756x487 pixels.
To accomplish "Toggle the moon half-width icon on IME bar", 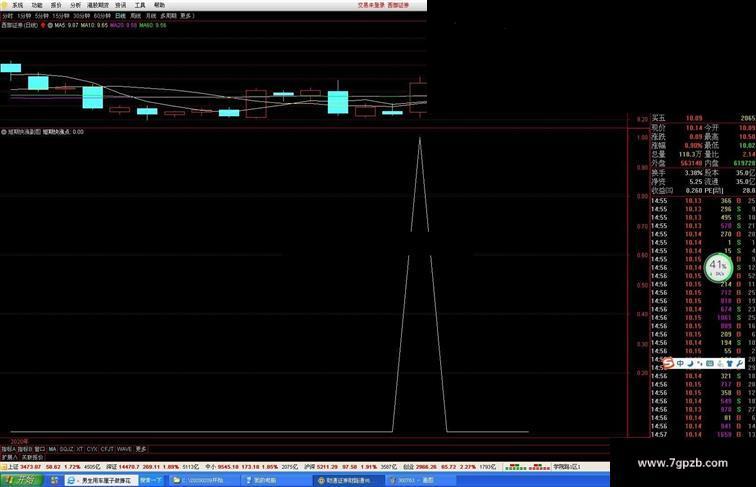I will pyautogui.click(x=690, y=363).
